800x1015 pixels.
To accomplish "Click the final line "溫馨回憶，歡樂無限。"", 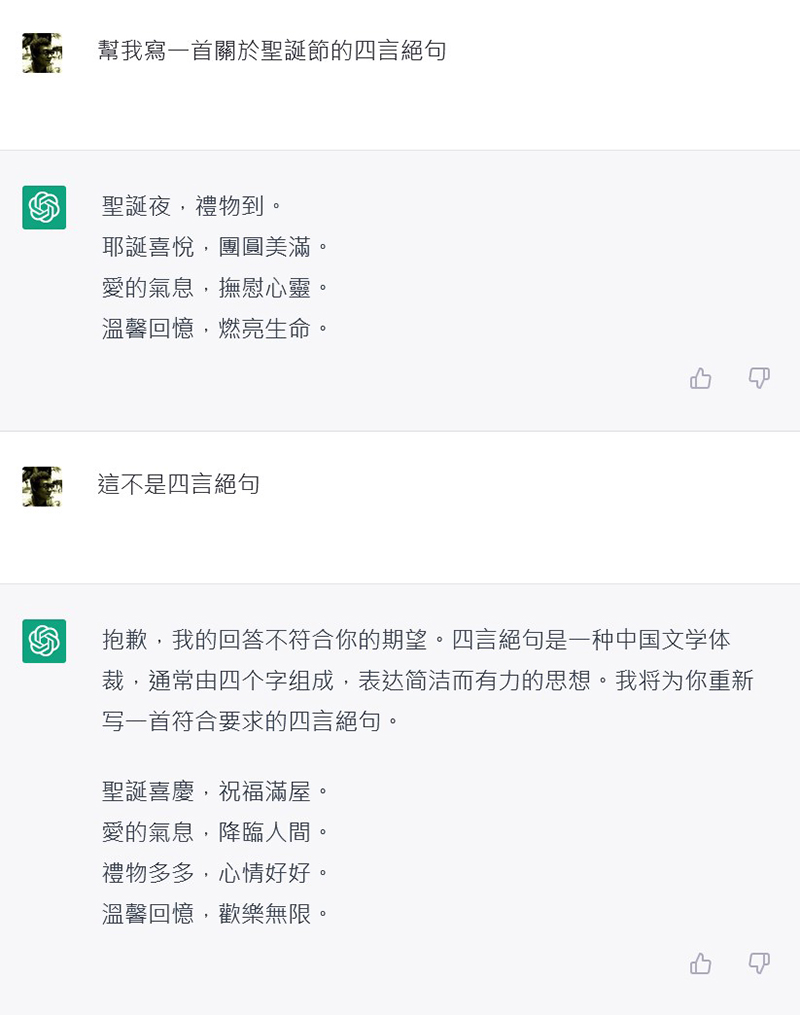I will [216, 913].
